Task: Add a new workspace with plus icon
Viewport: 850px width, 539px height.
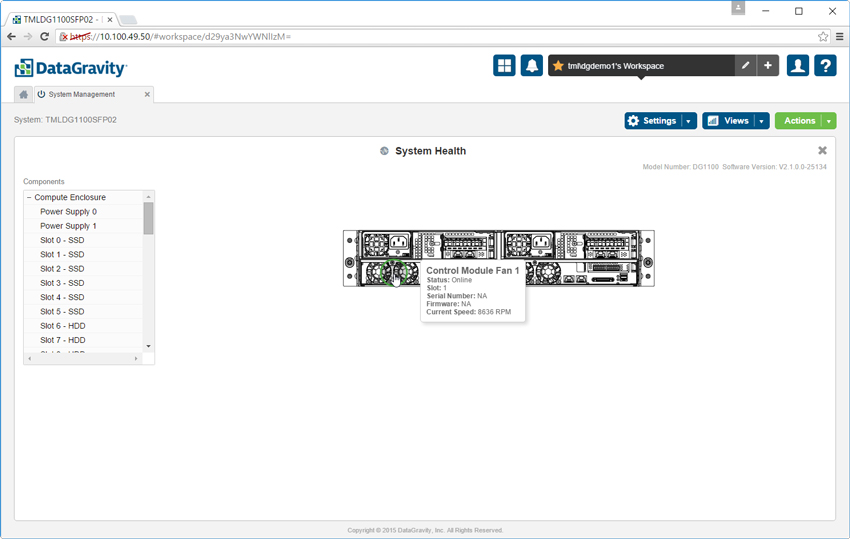Action: (768, 66)
